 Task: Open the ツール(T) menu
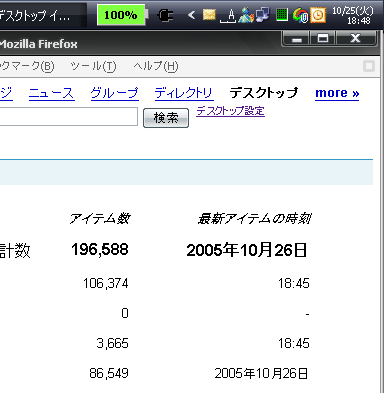[93, 66]
